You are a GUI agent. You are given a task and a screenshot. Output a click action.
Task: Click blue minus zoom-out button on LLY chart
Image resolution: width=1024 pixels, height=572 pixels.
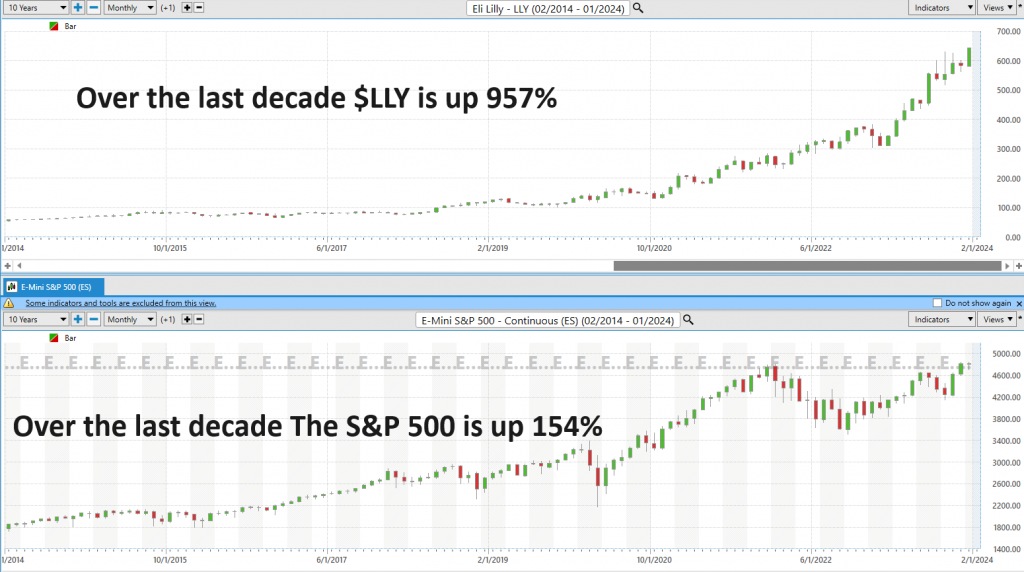[94, 8]
